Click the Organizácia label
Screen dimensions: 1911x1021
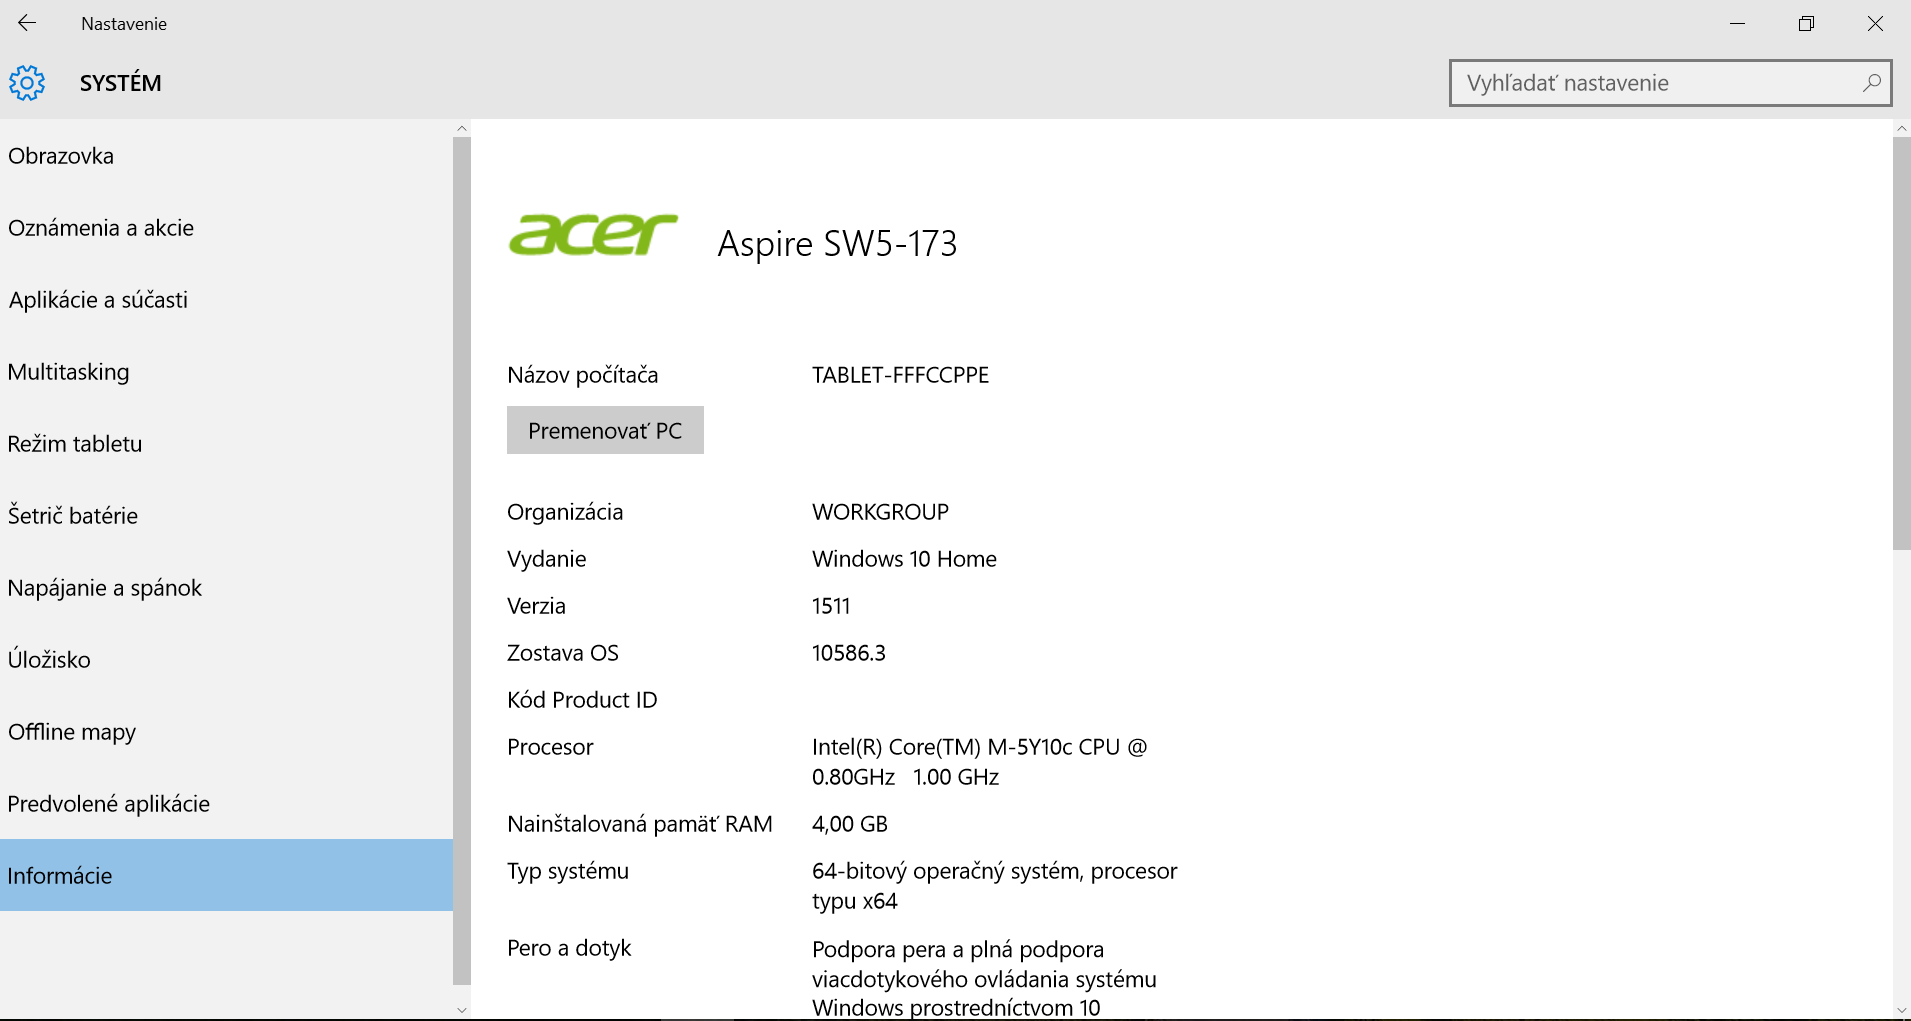click(x=565, y=512)
